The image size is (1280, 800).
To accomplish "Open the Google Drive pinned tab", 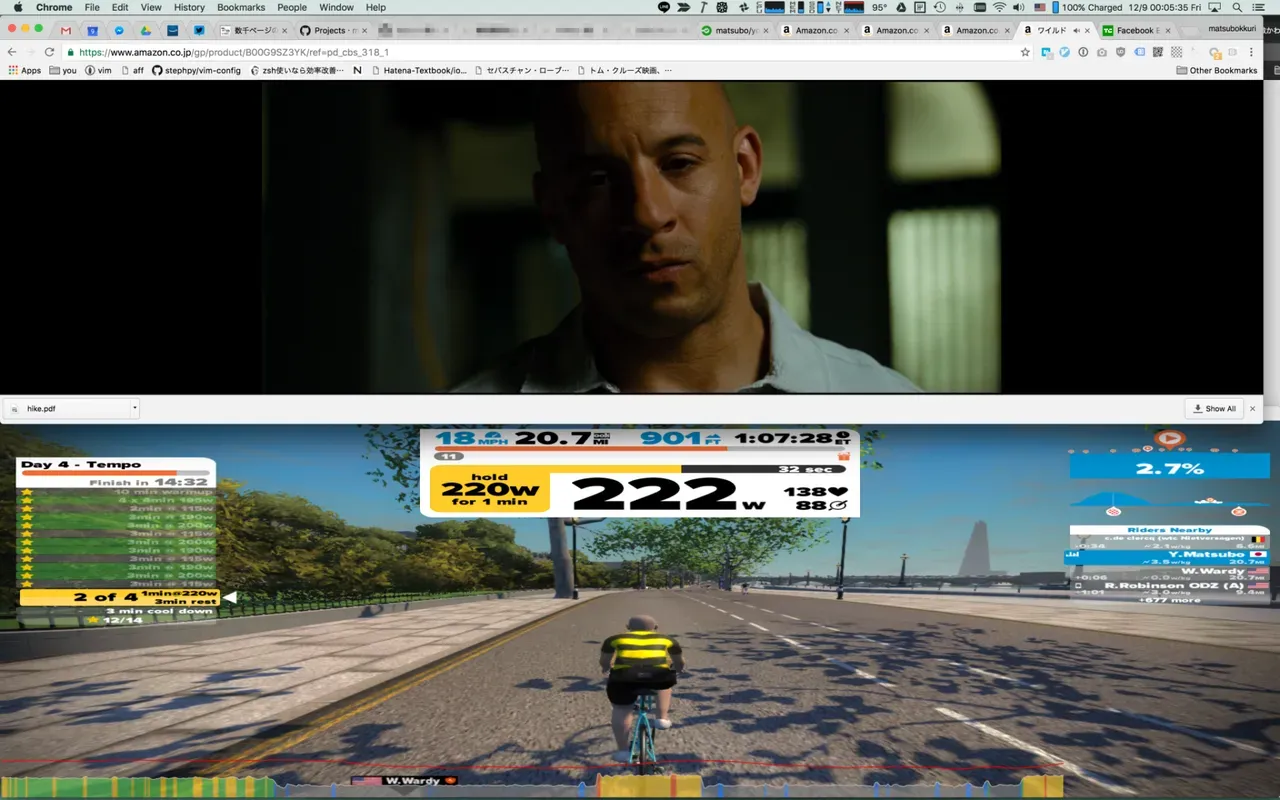I will pos(146,31).
